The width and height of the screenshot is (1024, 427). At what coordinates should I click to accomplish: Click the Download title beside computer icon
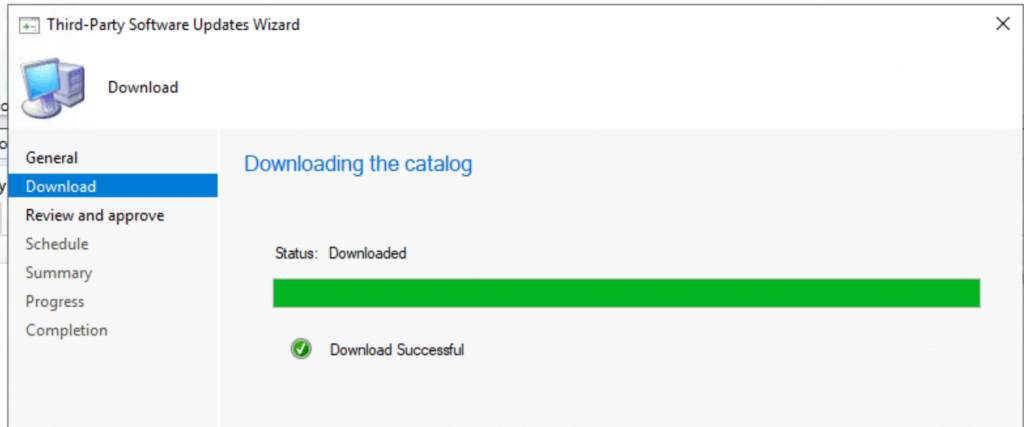coord(143,87)
